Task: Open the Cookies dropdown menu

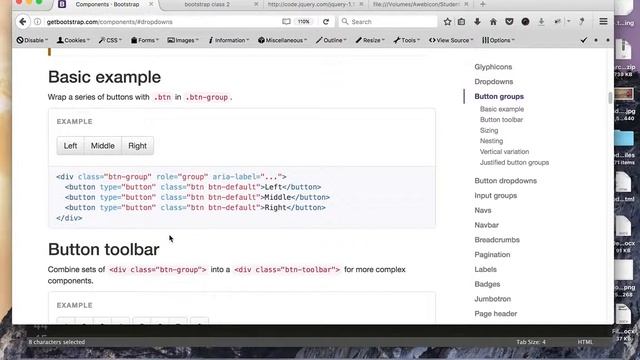Action: [x=73, y=40]
